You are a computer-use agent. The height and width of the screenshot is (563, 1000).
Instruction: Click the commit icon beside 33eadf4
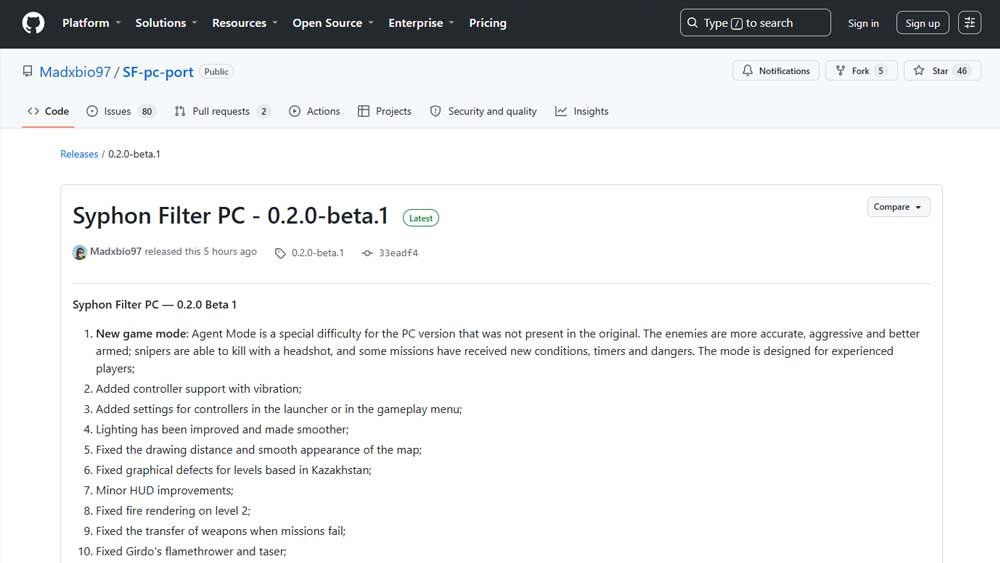tap(367, 253)
